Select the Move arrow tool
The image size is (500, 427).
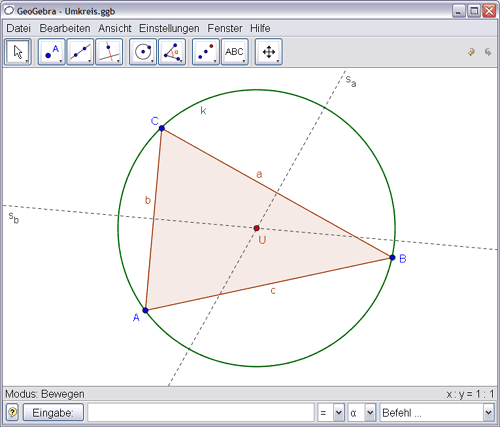click(x=18, y=52)
